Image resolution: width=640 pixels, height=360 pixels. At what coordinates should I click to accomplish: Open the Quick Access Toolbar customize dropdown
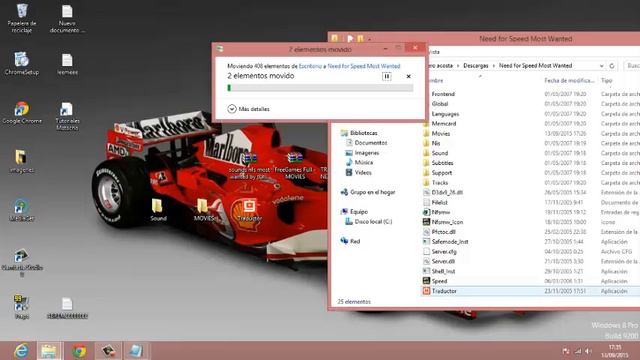(x=369, y=39)
